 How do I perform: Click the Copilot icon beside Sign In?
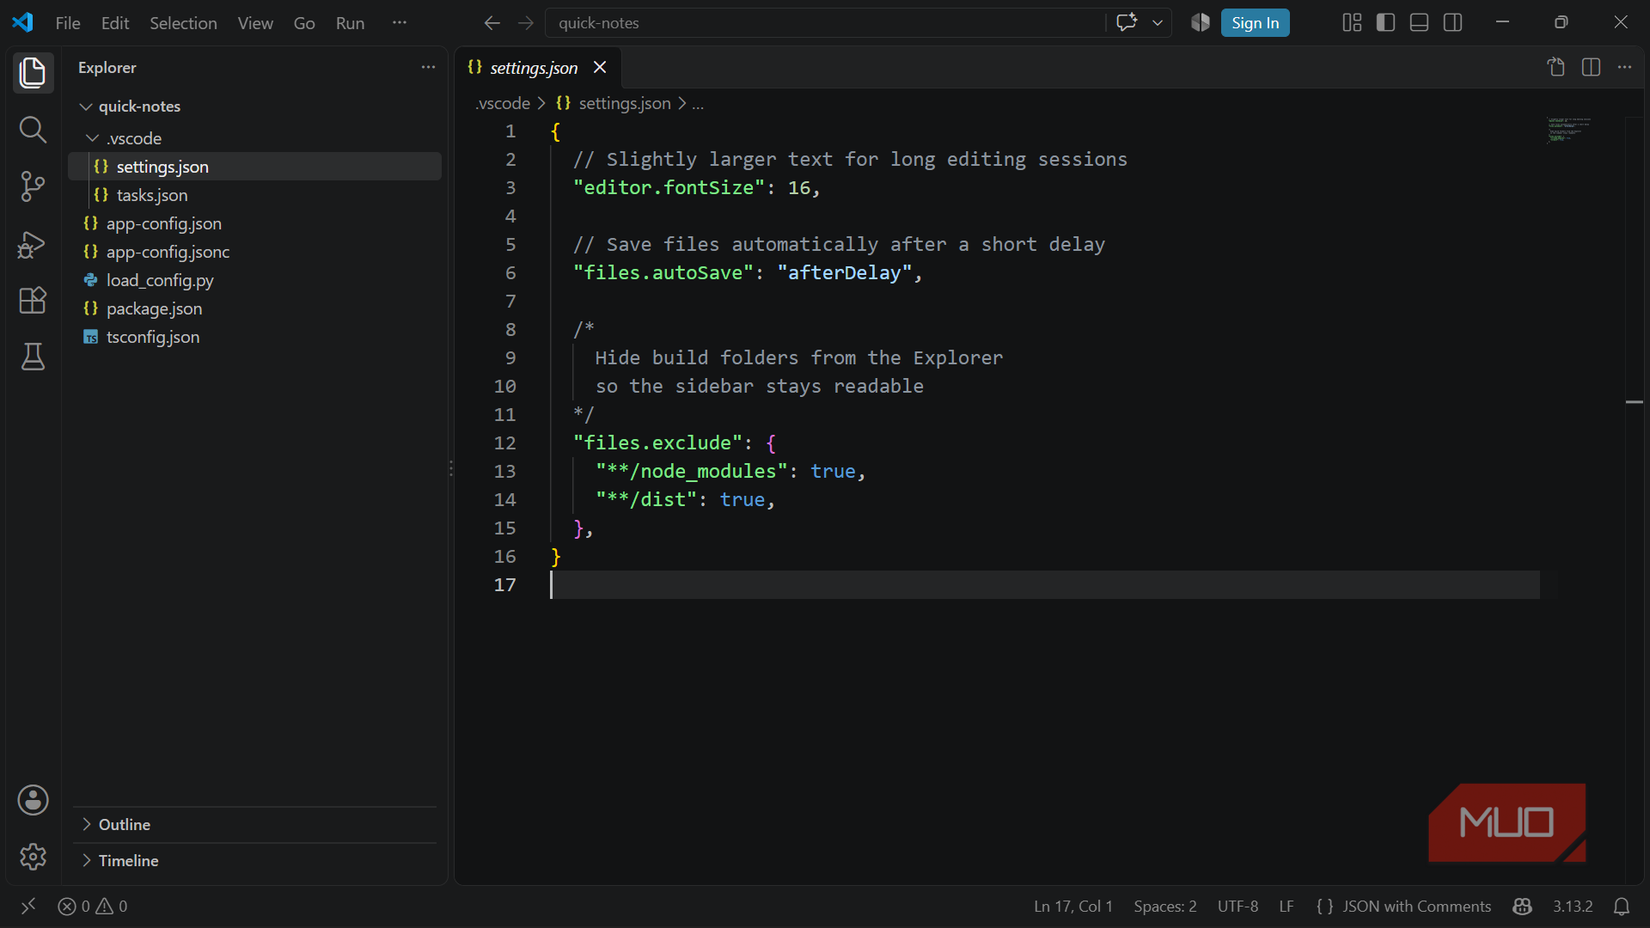pos(1200,22)
